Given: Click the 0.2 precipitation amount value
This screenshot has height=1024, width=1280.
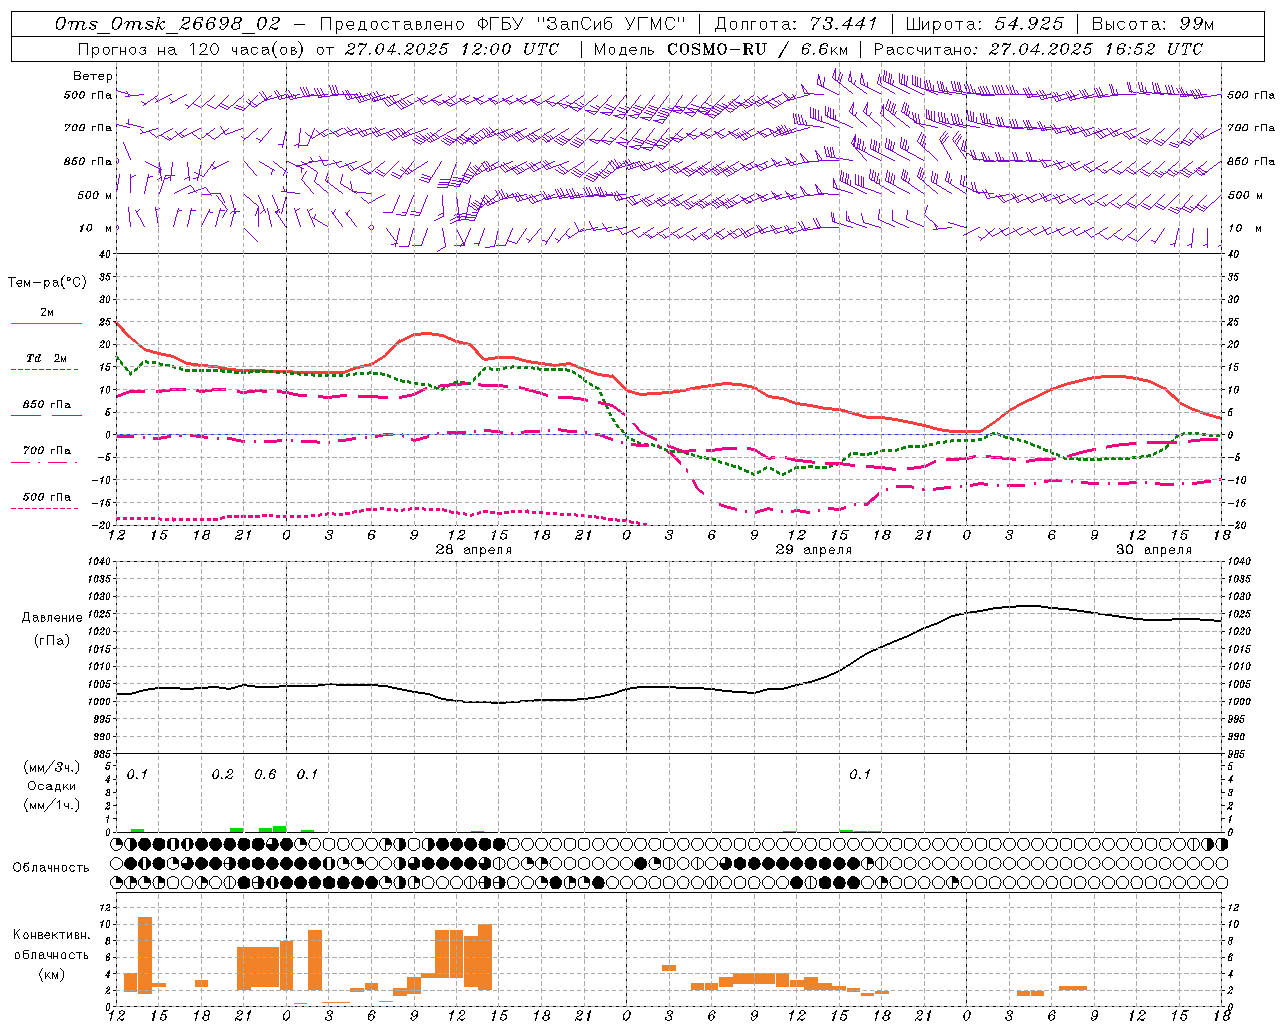Looking at the screenshot, I should pyautogui.click(x=222, y=775).
